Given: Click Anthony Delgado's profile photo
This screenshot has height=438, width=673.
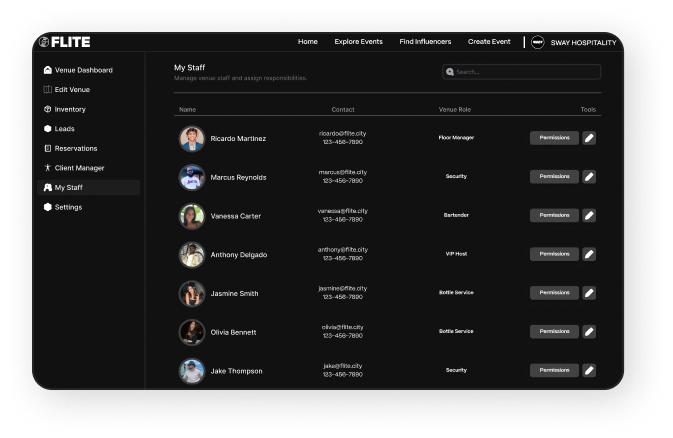Looking at the screenshot, I should point(192,254).
